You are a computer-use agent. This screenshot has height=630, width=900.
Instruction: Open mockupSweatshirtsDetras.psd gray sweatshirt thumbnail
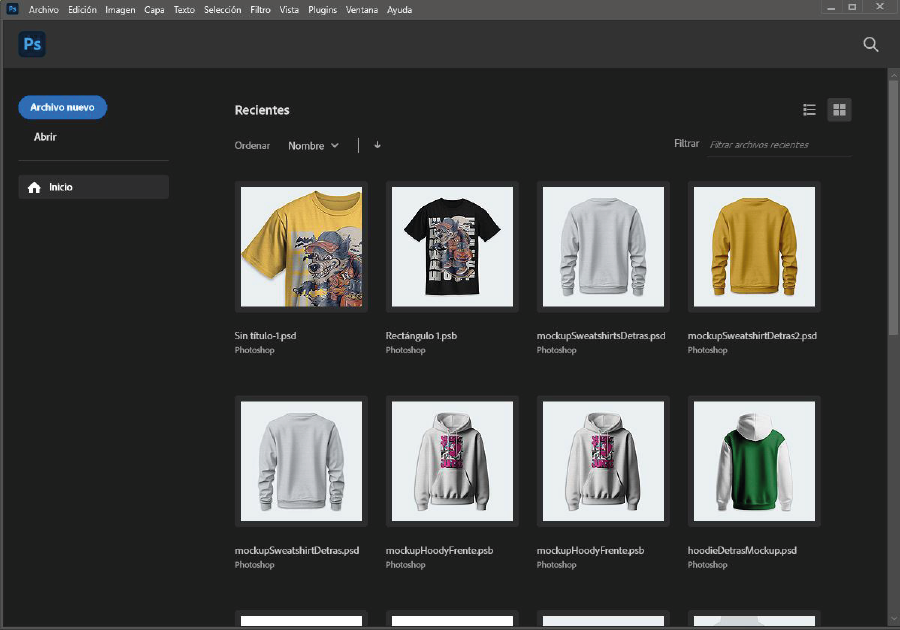[603, 247]
